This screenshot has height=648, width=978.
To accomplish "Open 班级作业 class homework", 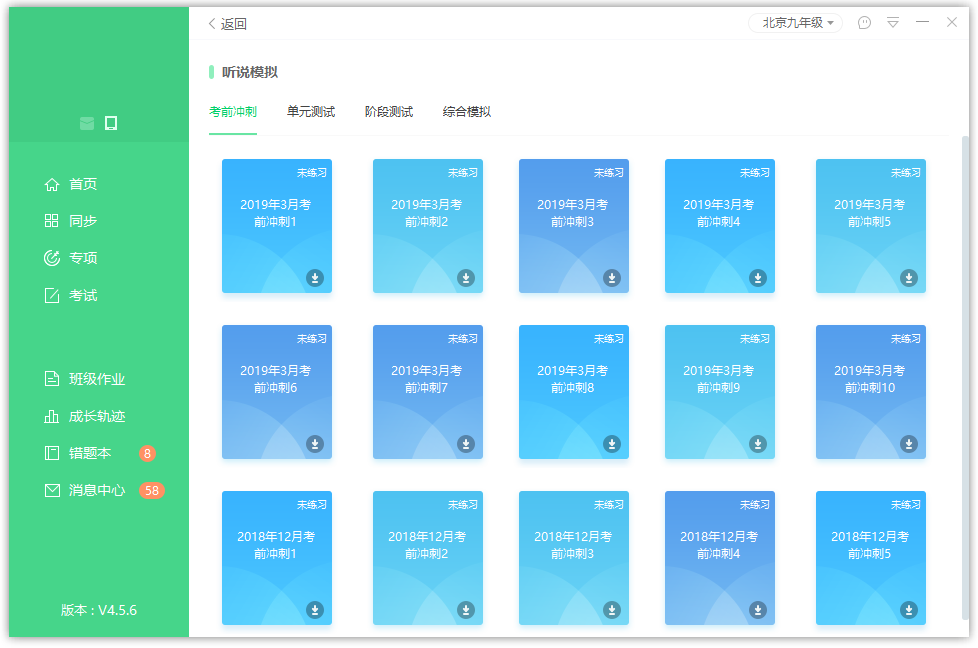I will 85,379.
